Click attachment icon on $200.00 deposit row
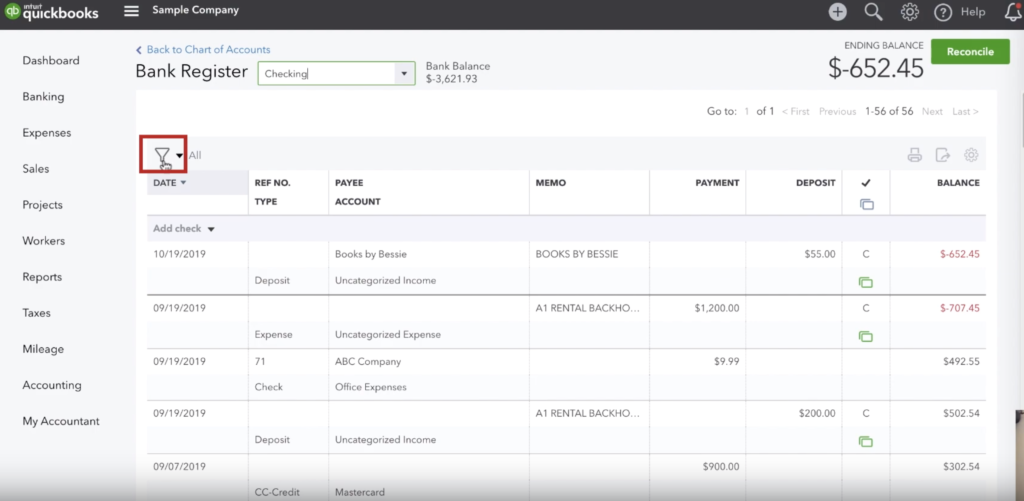 point(866,442)
